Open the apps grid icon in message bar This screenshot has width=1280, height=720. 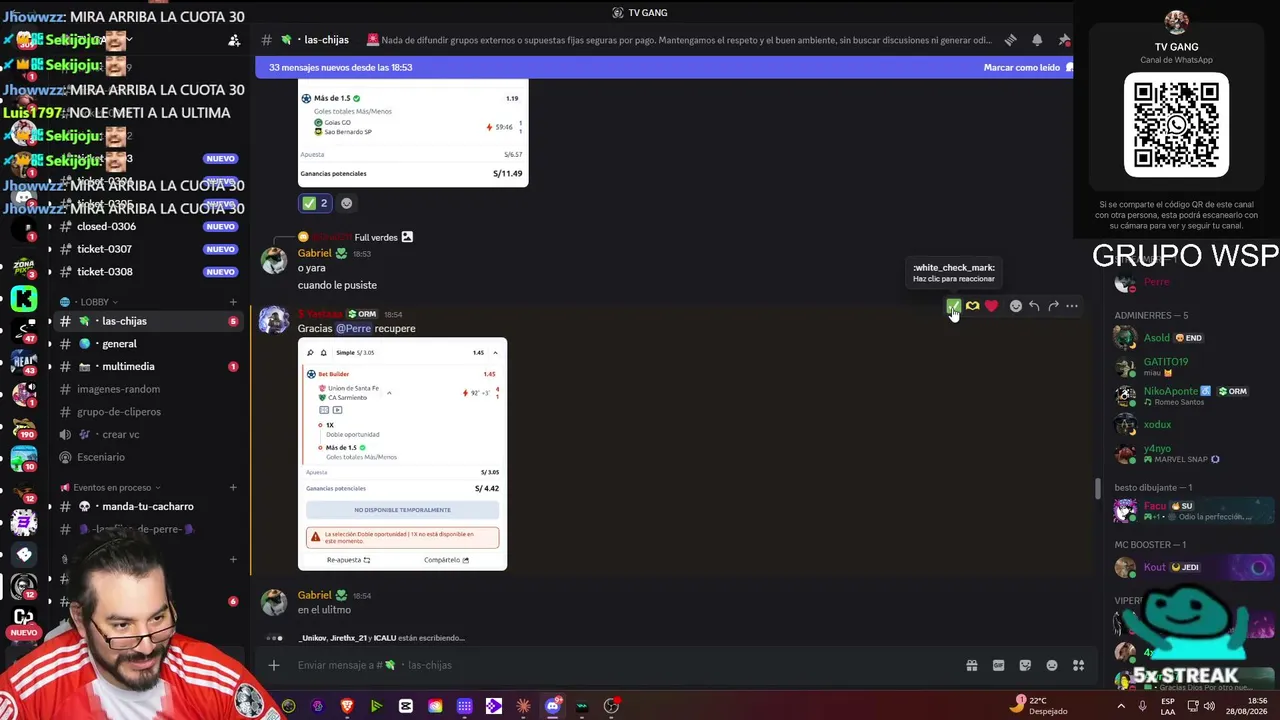point(1078,665)
